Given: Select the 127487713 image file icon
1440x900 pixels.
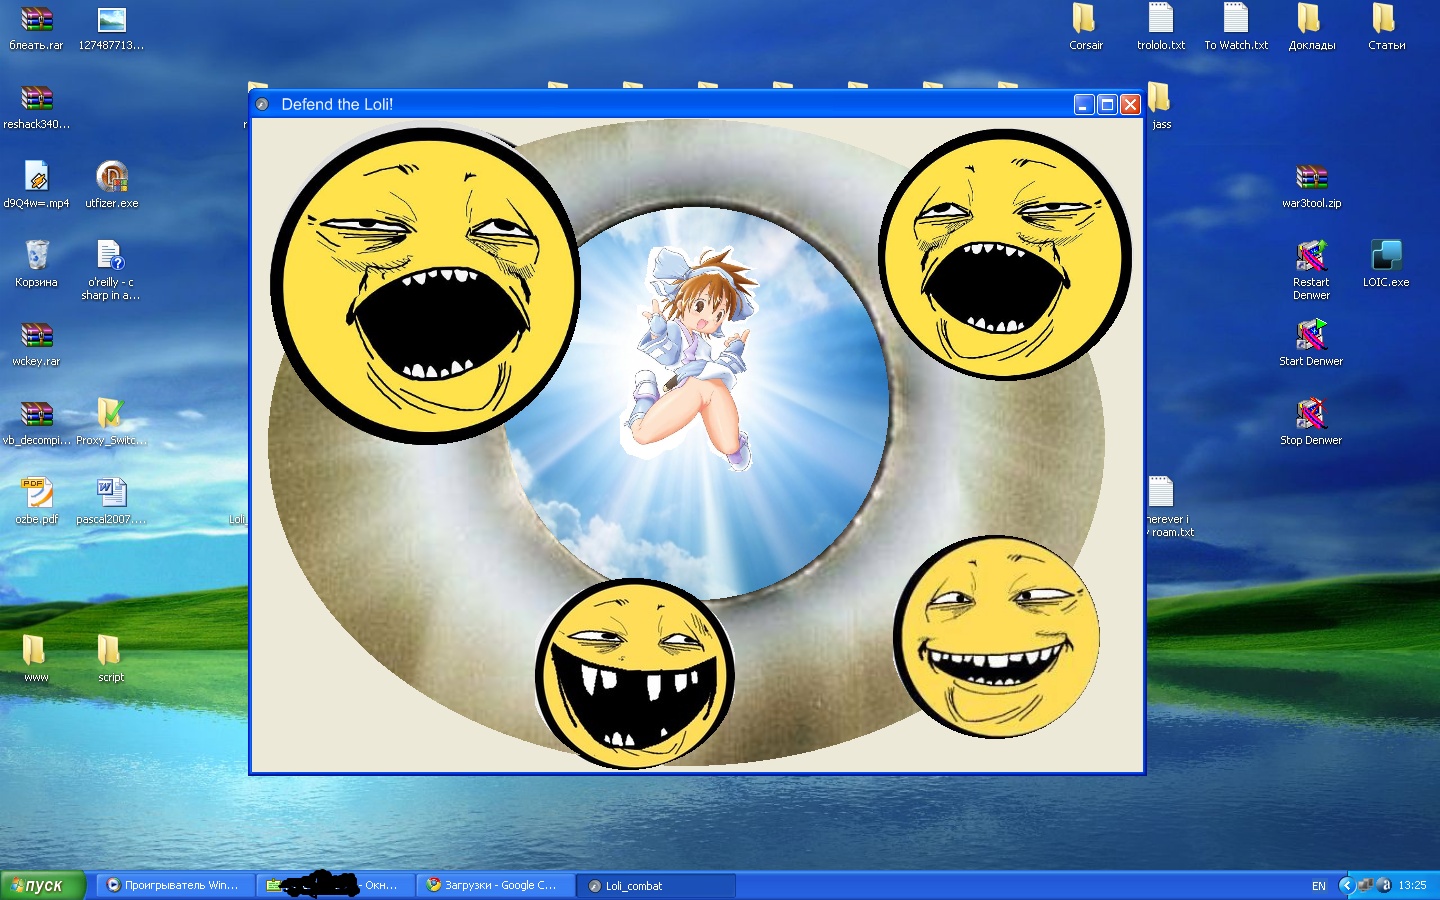Looking at the screenshot, I should (x=111, y=28).
